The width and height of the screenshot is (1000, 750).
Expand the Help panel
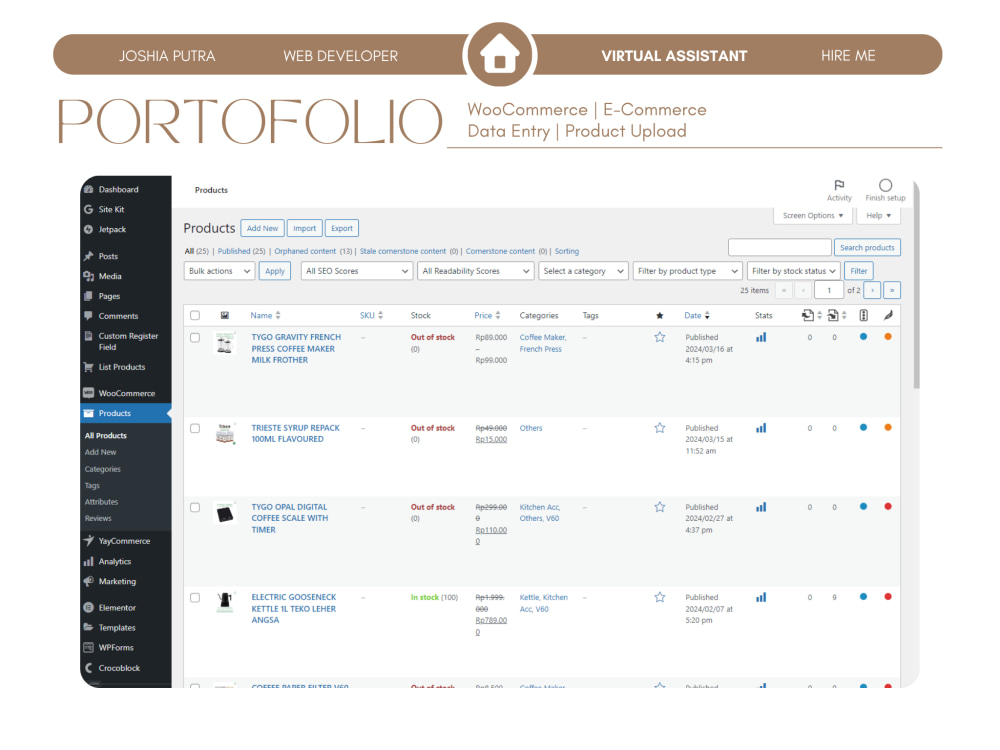(878, 216)
